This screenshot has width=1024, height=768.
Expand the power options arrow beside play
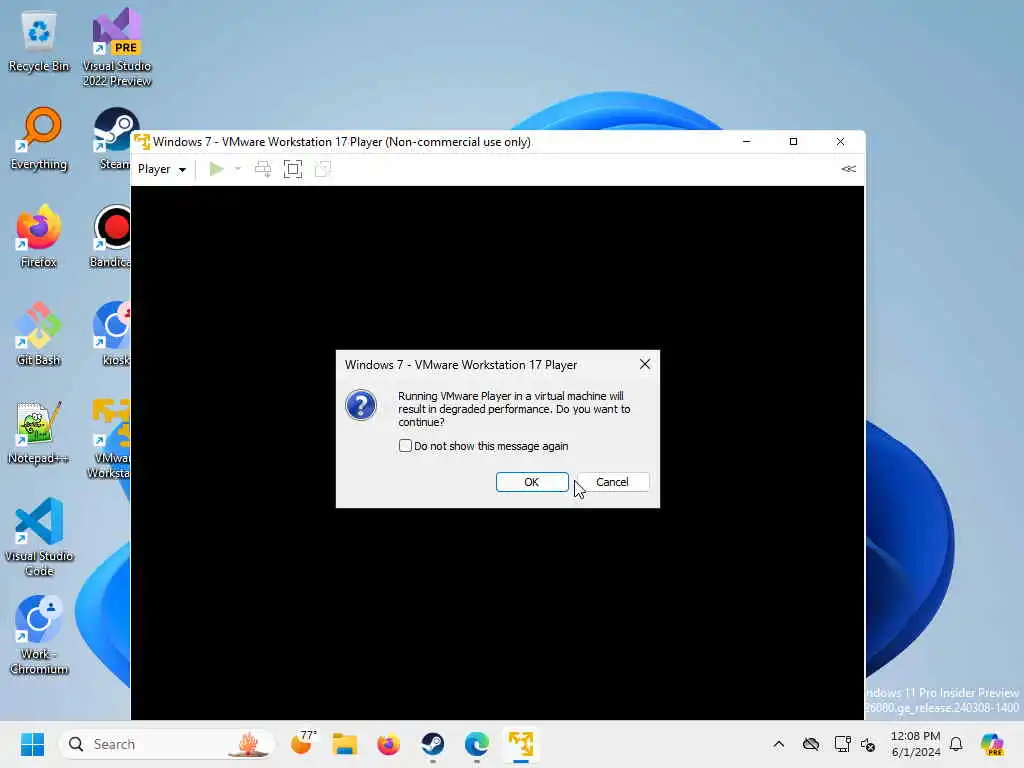coord(238,169)
